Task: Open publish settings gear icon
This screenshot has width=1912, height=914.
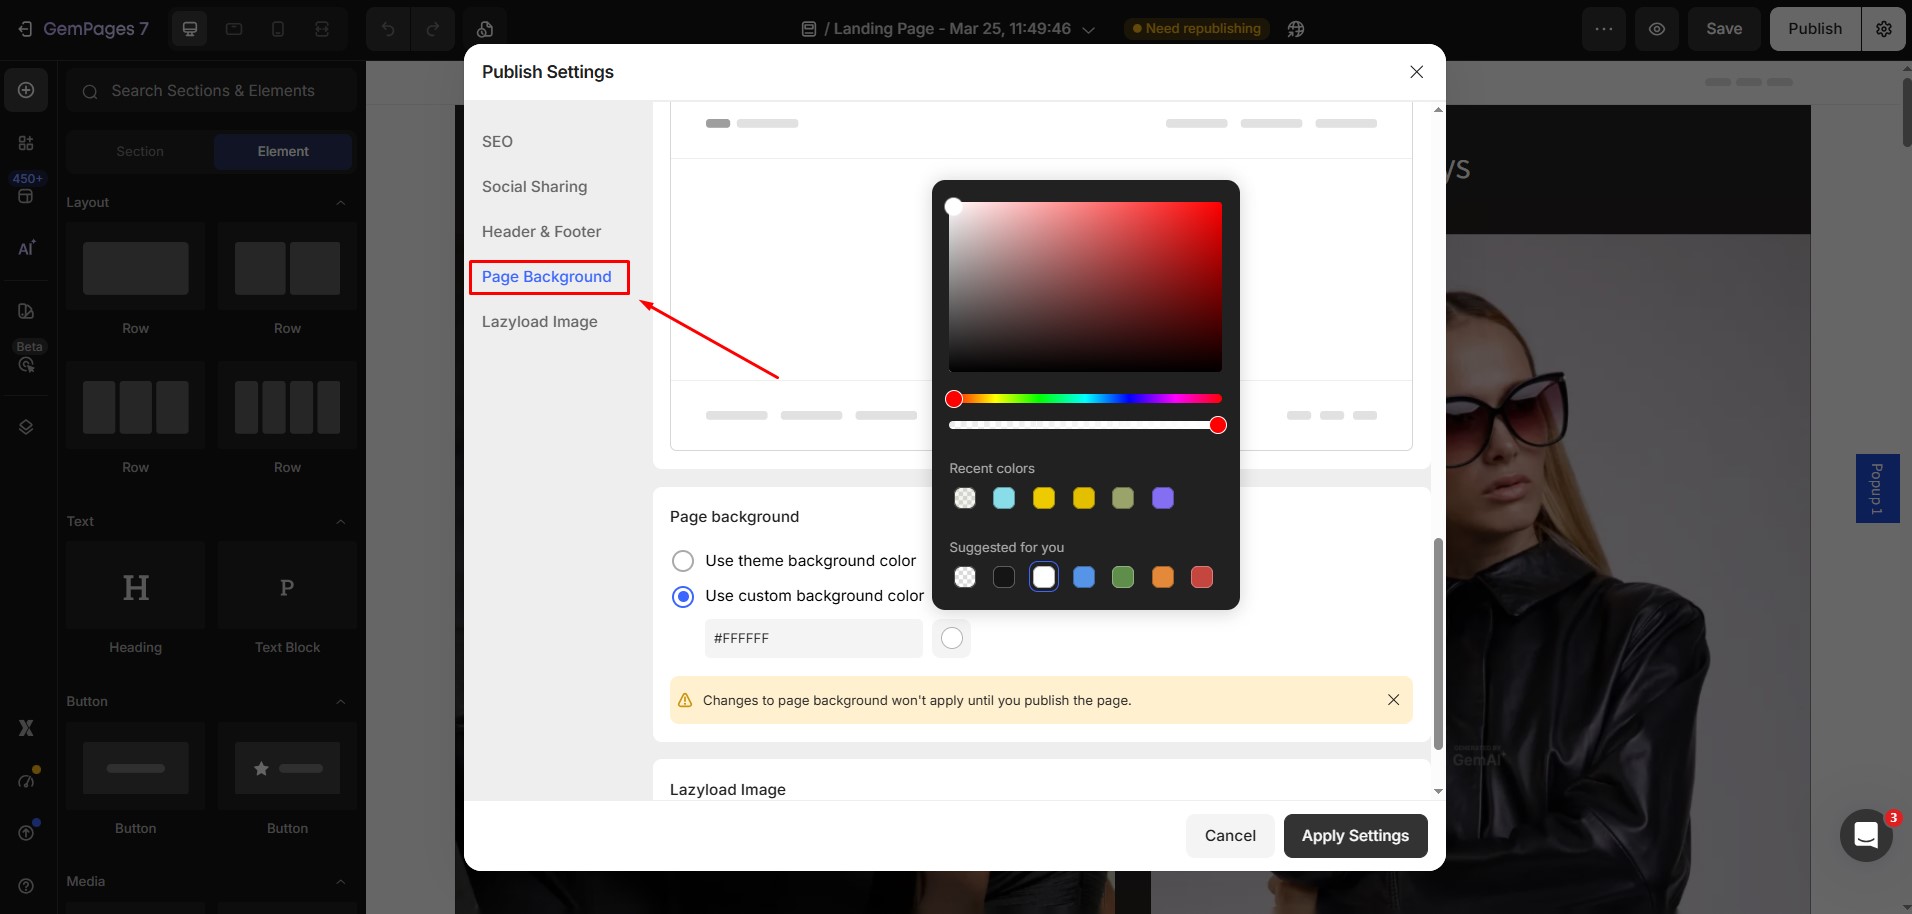Action: [1884, 29]
